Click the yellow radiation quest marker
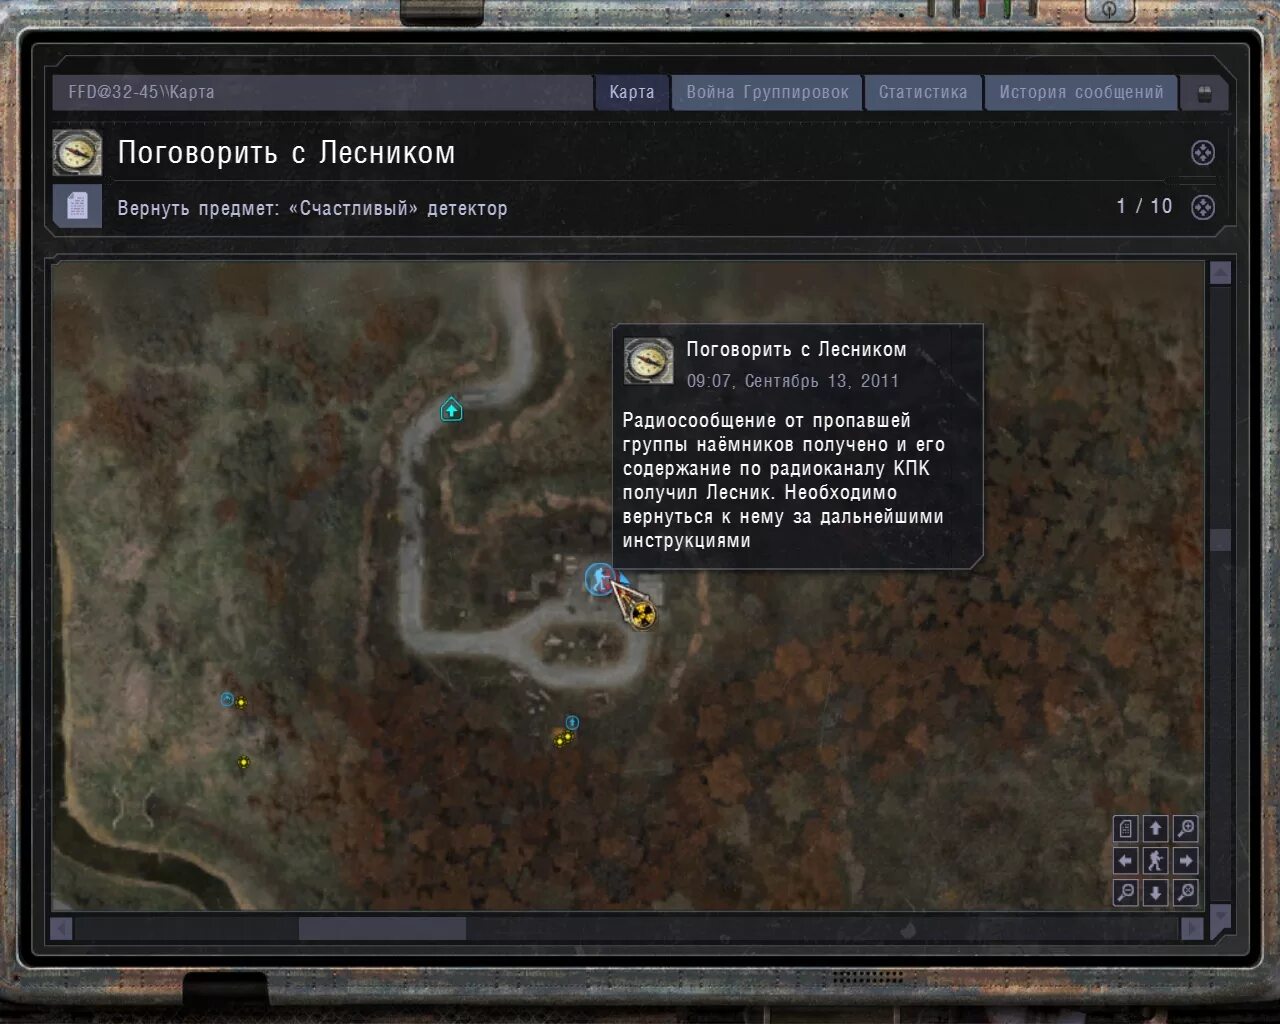Screen dimensions: 1280x1024 pos(643,614)
